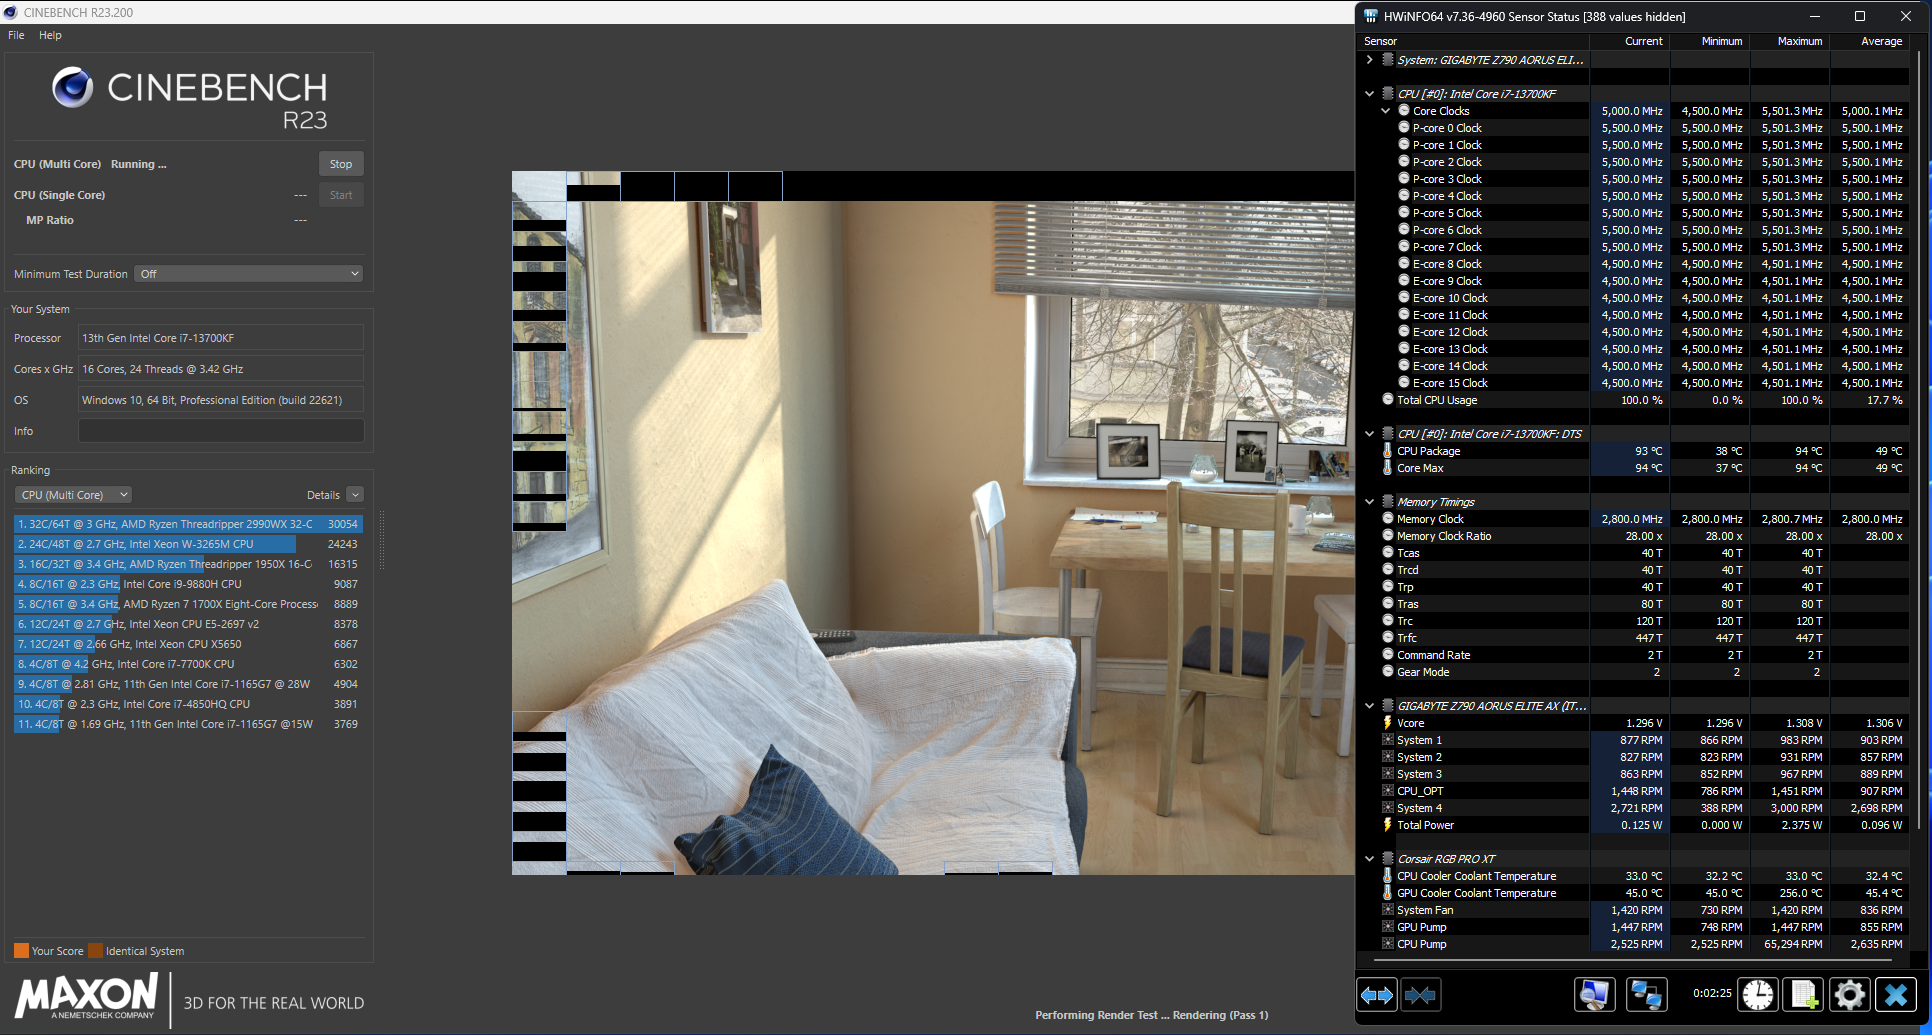Click the single-monitor icon in HWiNFO toolbar

click(1595, 995)
